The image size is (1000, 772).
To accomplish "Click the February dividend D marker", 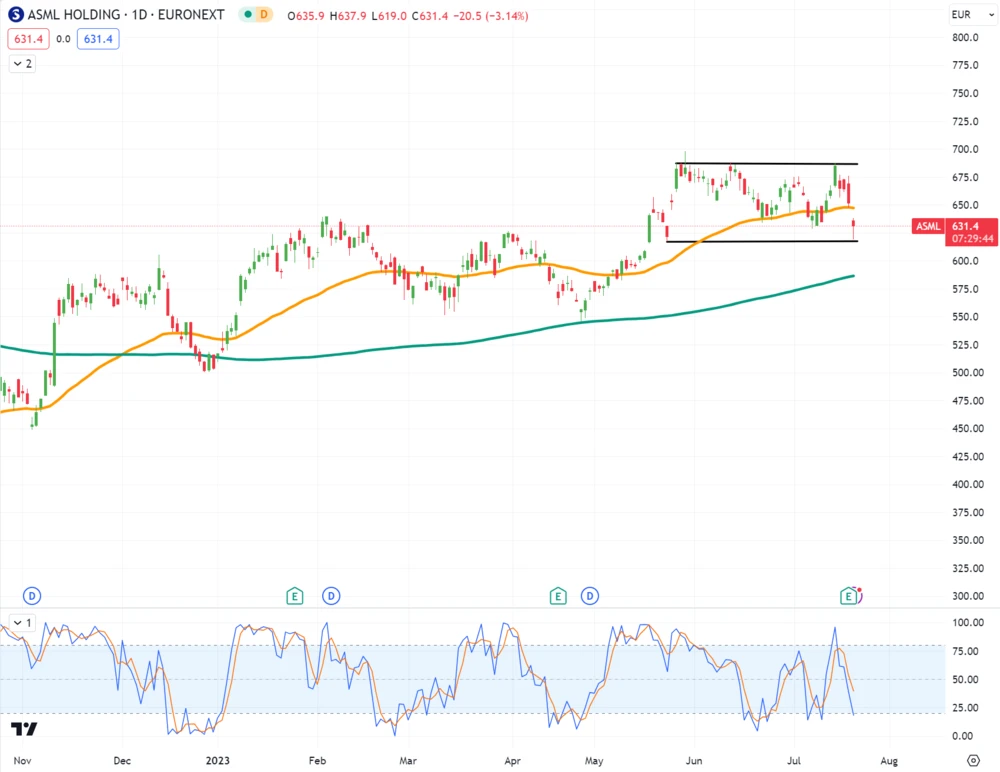I will 331,596.
